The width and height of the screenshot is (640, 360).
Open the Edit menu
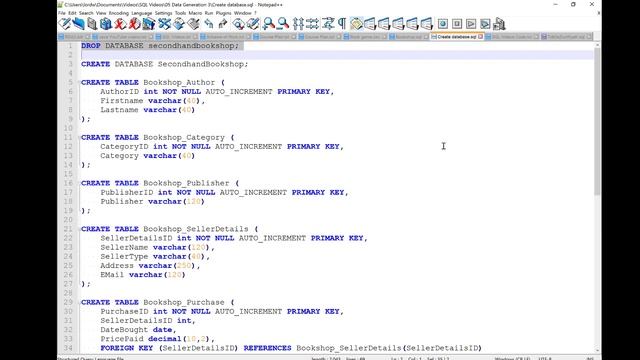point(72,13)
